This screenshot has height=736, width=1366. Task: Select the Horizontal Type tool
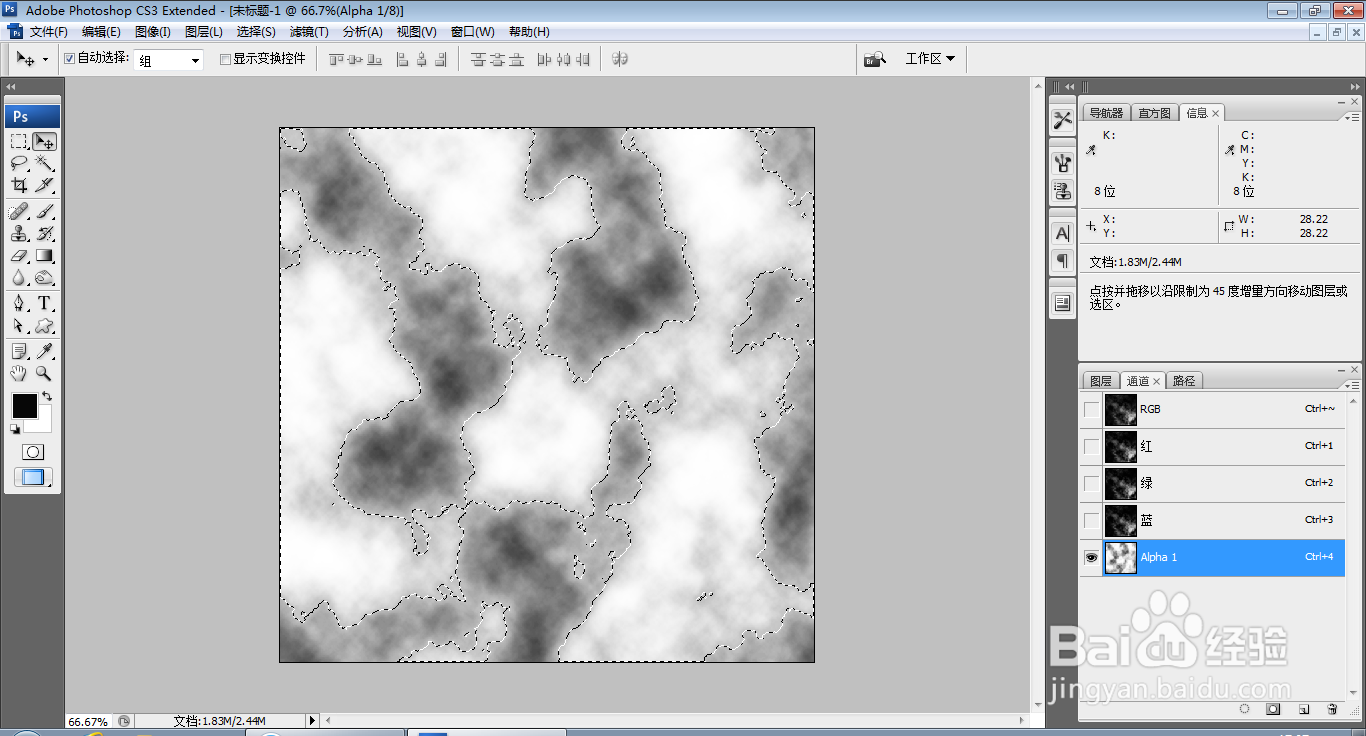pos(44,304)
